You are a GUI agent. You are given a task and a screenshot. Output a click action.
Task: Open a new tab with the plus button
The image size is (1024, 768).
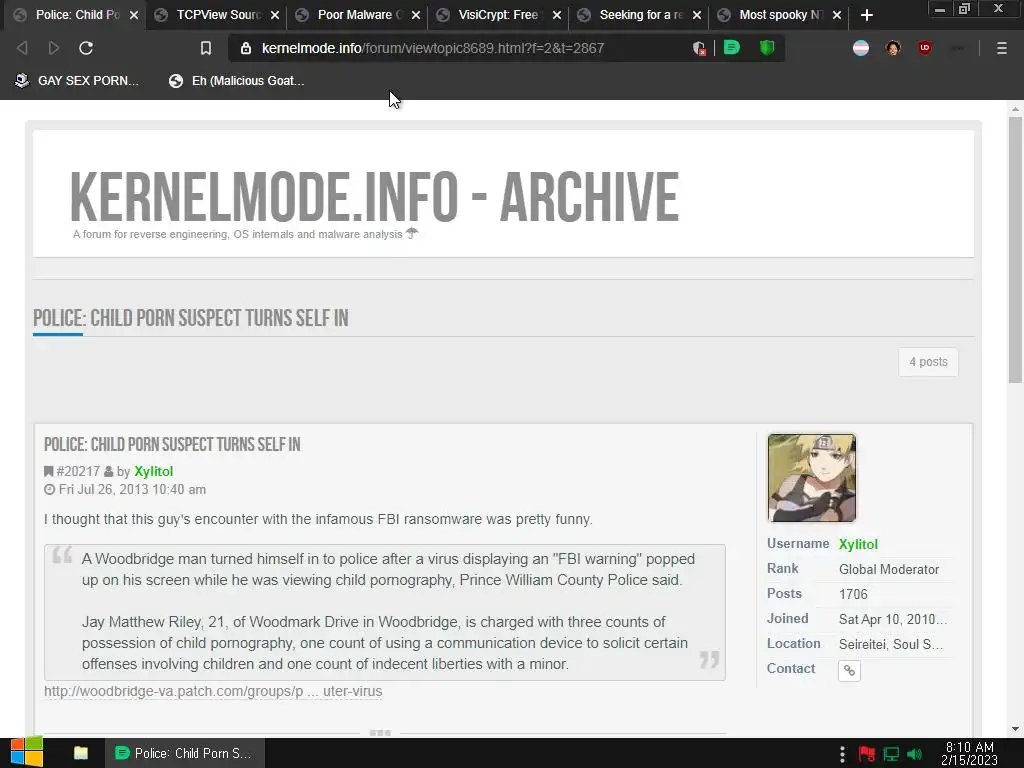tap(867, 15)
